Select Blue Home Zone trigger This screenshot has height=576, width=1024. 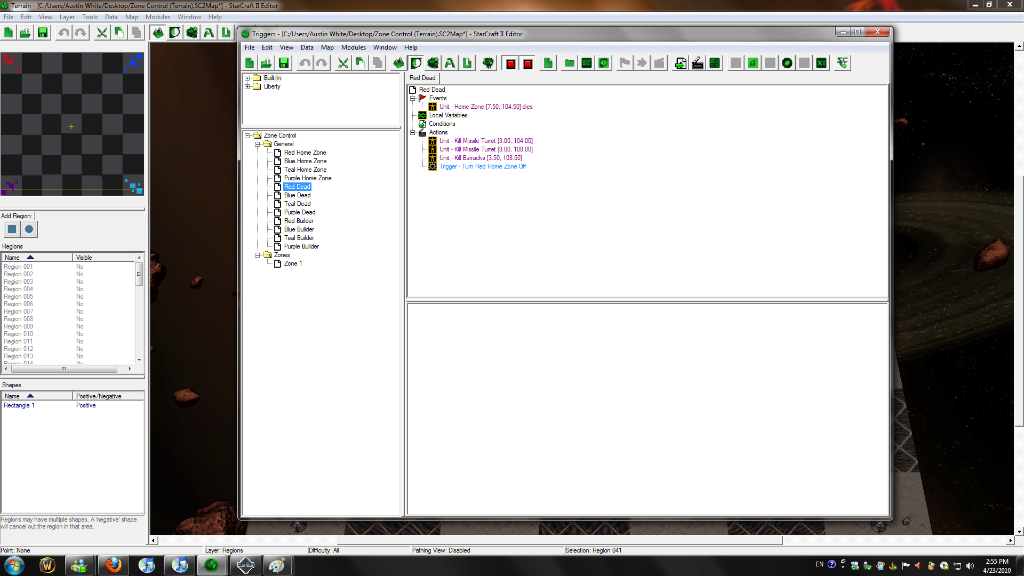(x=305, y=161)
